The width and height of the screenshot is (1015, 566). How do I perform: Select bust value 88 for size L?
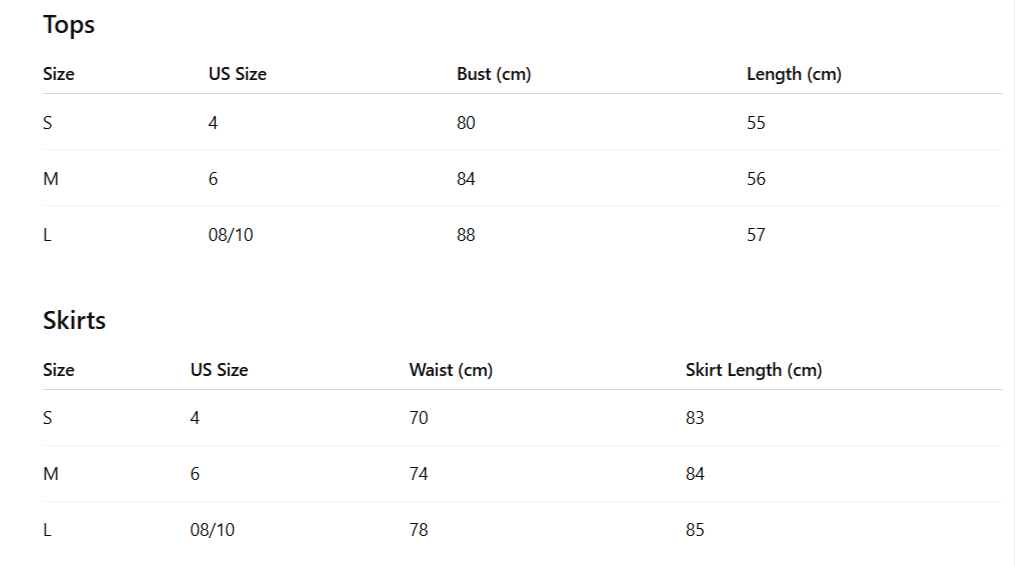click(x=466, y=235)
